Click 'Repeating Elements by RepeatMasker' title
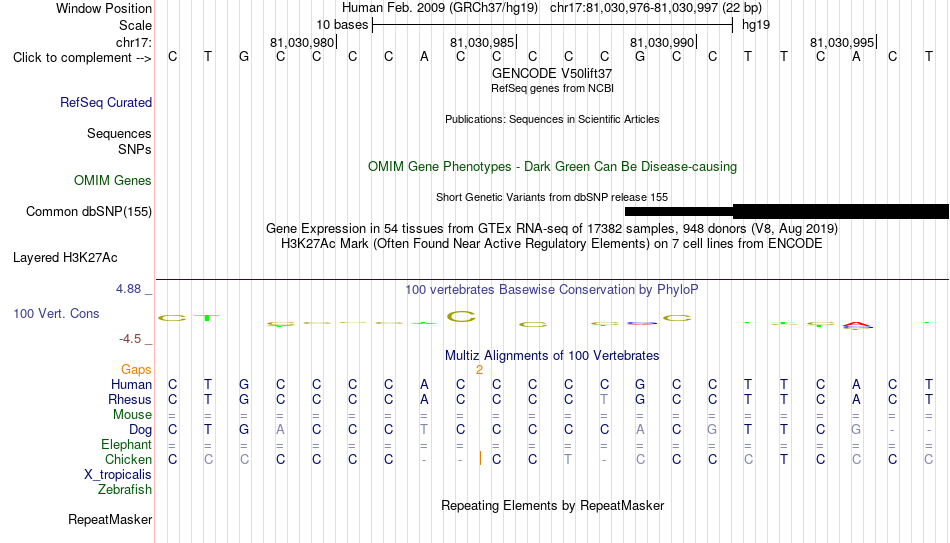 [x=552, y=505]
